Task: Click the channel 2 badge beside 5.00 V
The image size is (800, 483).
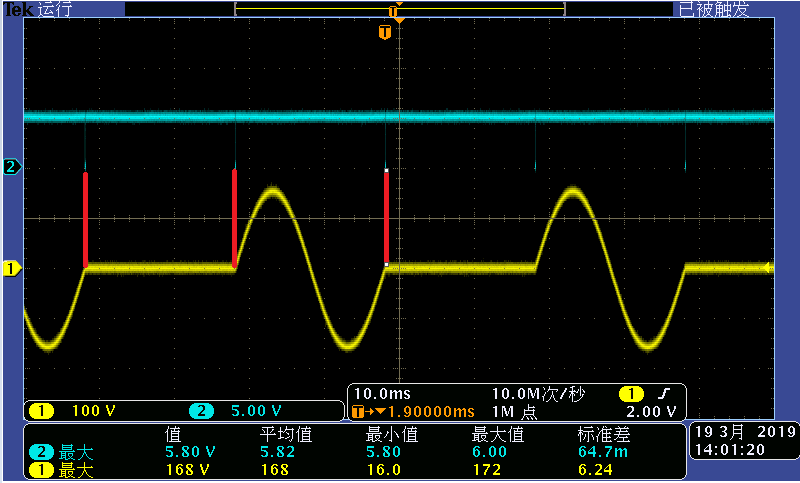Action: 201,411
